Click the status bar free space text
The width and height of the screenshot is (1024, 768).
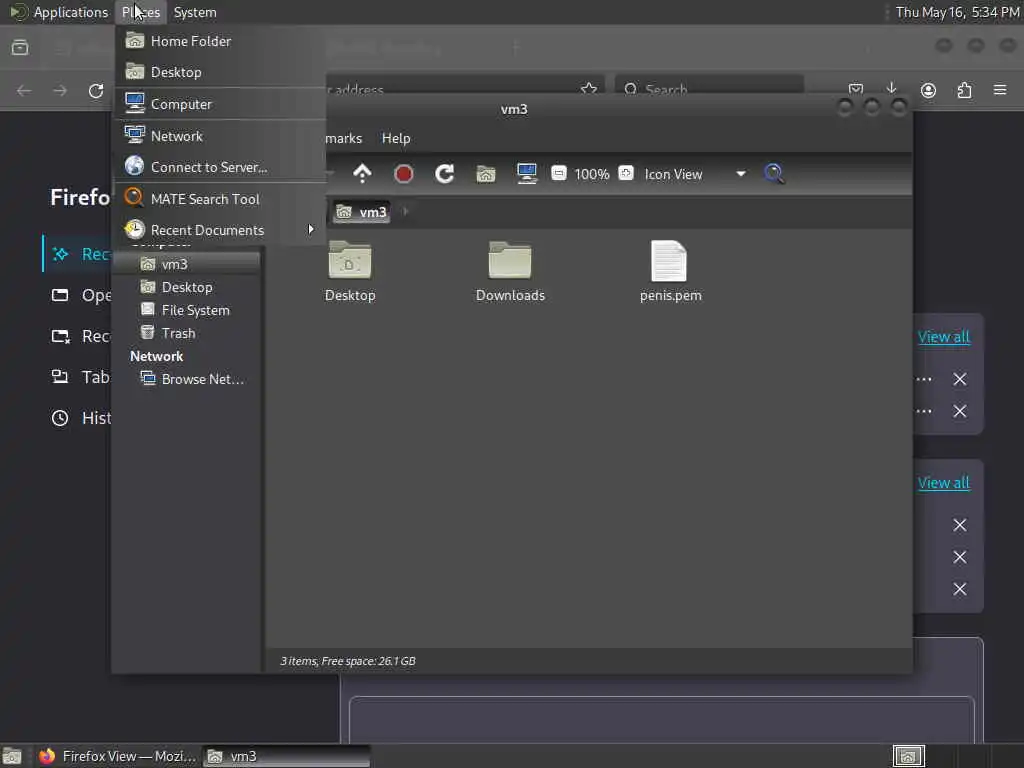[348, 661]
